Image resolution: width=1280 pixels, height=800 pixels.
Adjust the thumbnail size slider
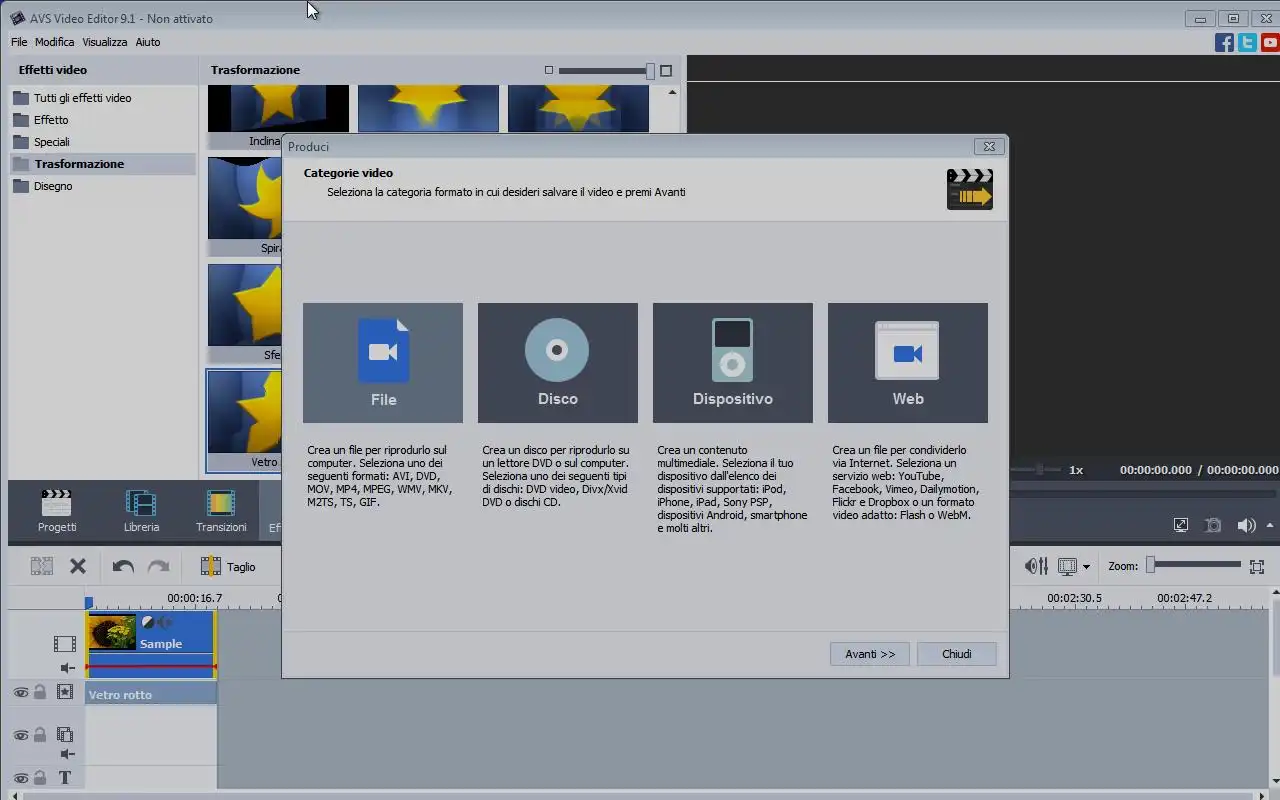tap(607, 71)
